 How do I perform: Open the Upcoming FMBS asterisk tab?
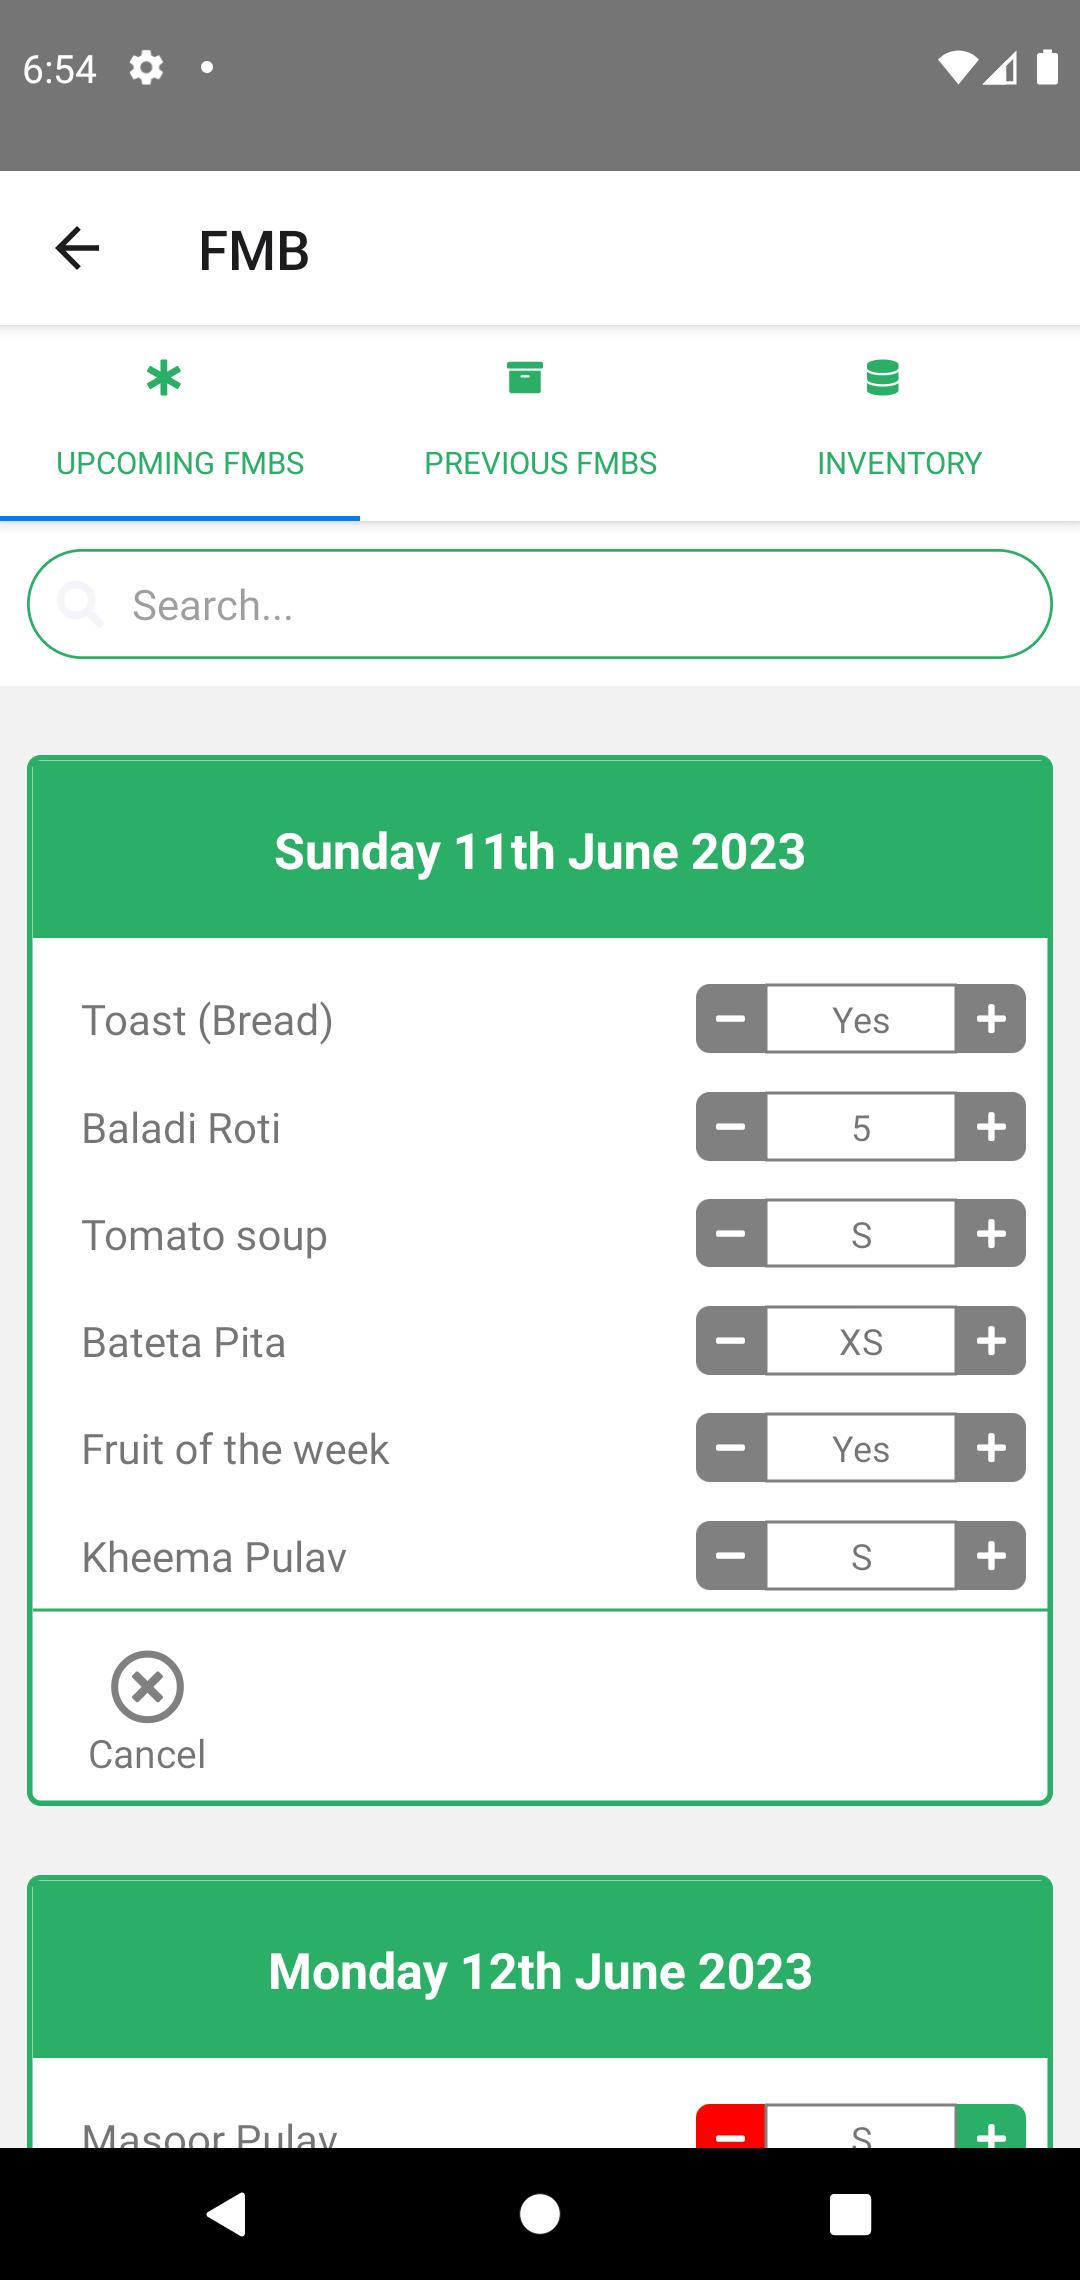180,421
